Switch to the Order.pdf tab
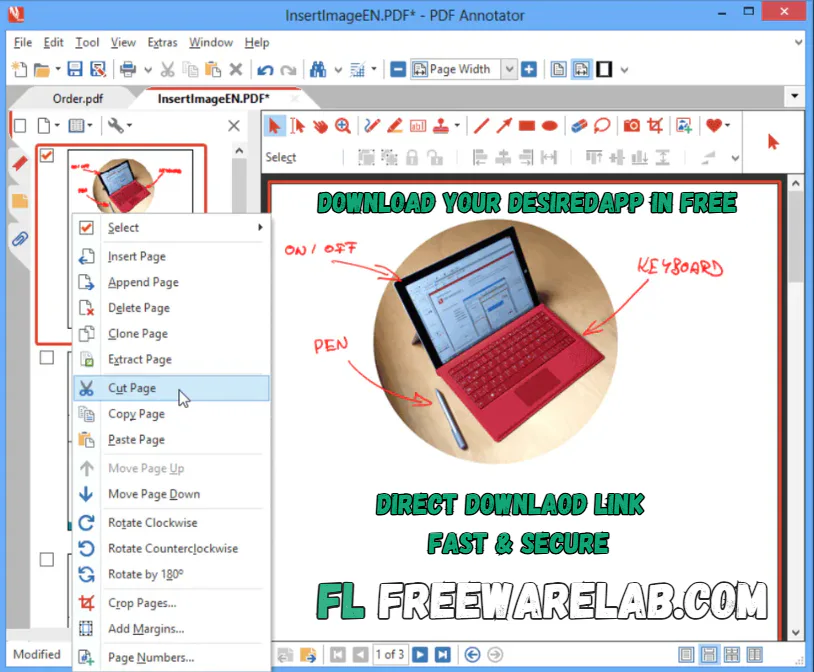The width and height of the screenshot is (814, 672). tap(78, 98)
